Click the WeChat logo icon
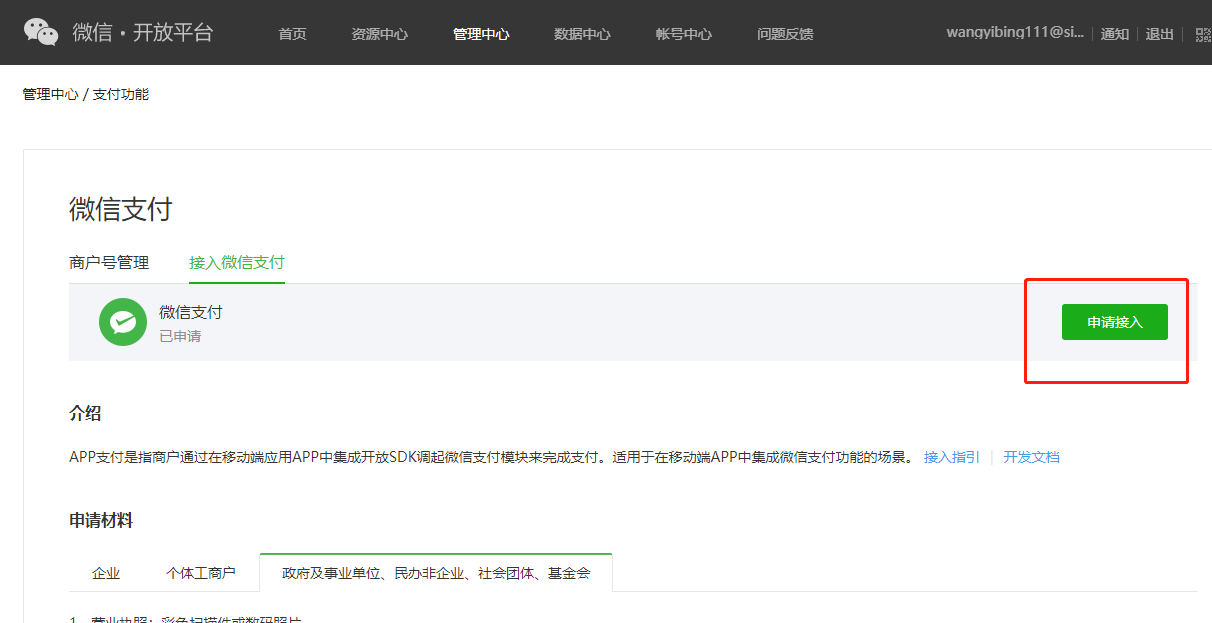 42,32
